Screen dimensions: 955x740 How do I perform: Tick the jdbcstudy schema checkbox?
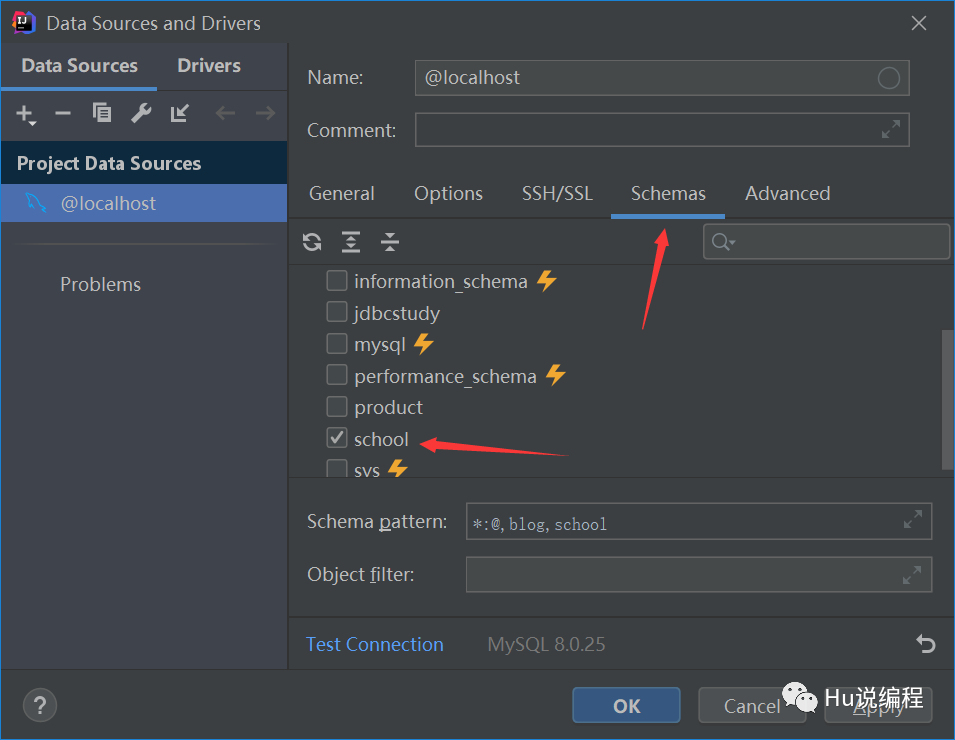tap(337, 313)
